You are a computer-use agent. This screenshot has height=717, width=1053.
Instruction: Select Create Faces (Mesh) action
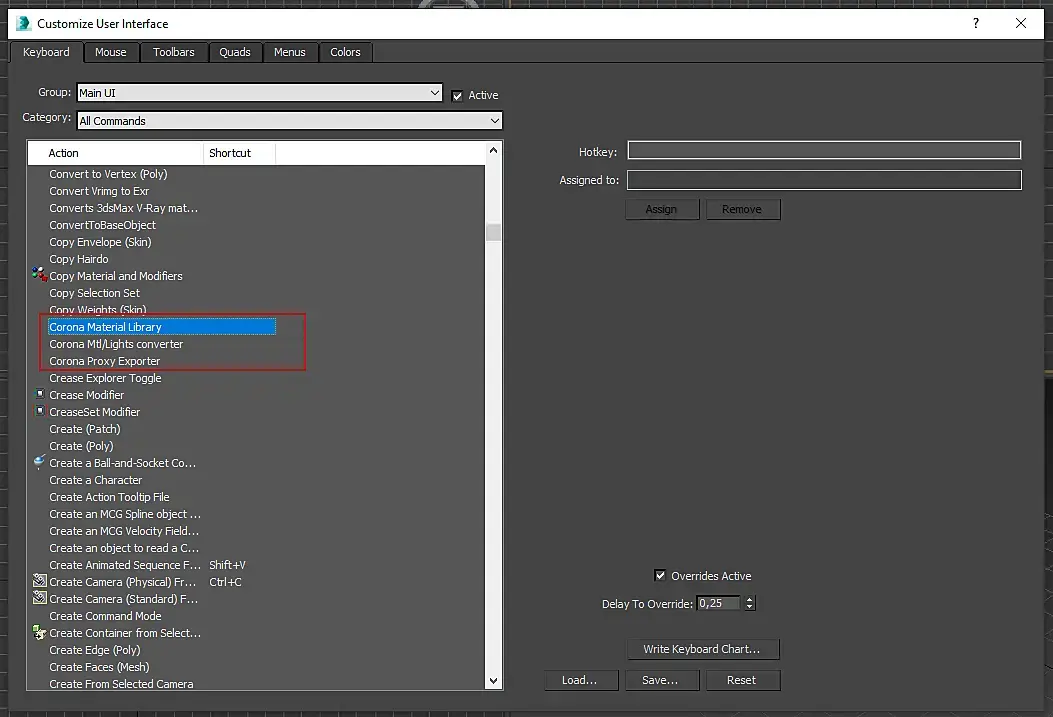click(99, 667)
